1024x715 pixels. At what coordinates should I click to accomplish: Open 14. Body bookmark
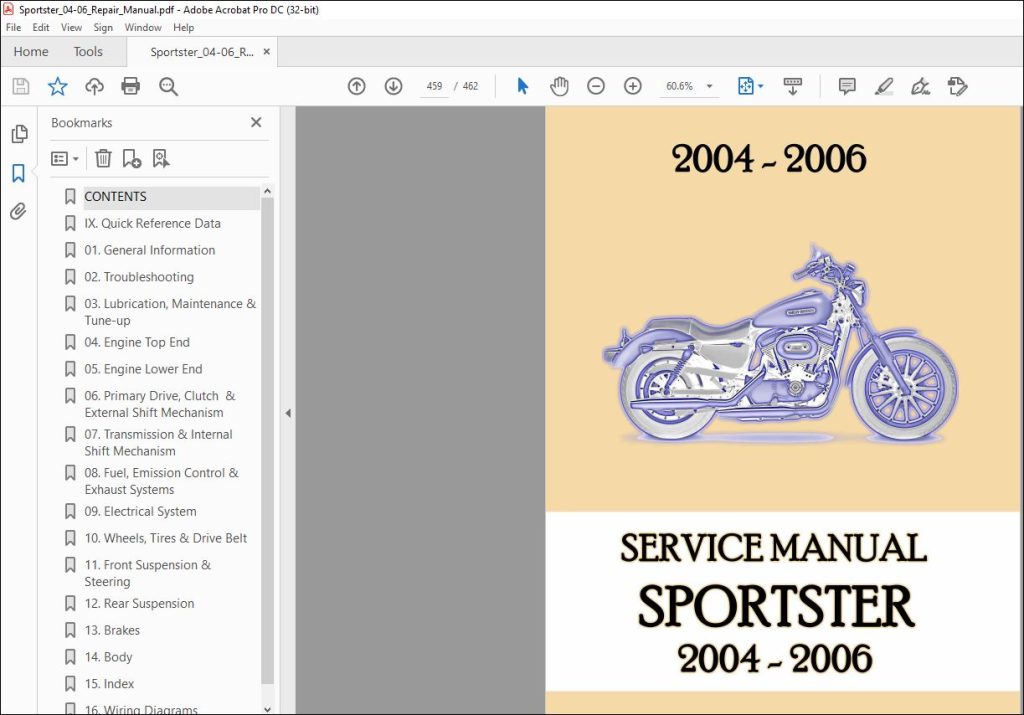(108, 657)
